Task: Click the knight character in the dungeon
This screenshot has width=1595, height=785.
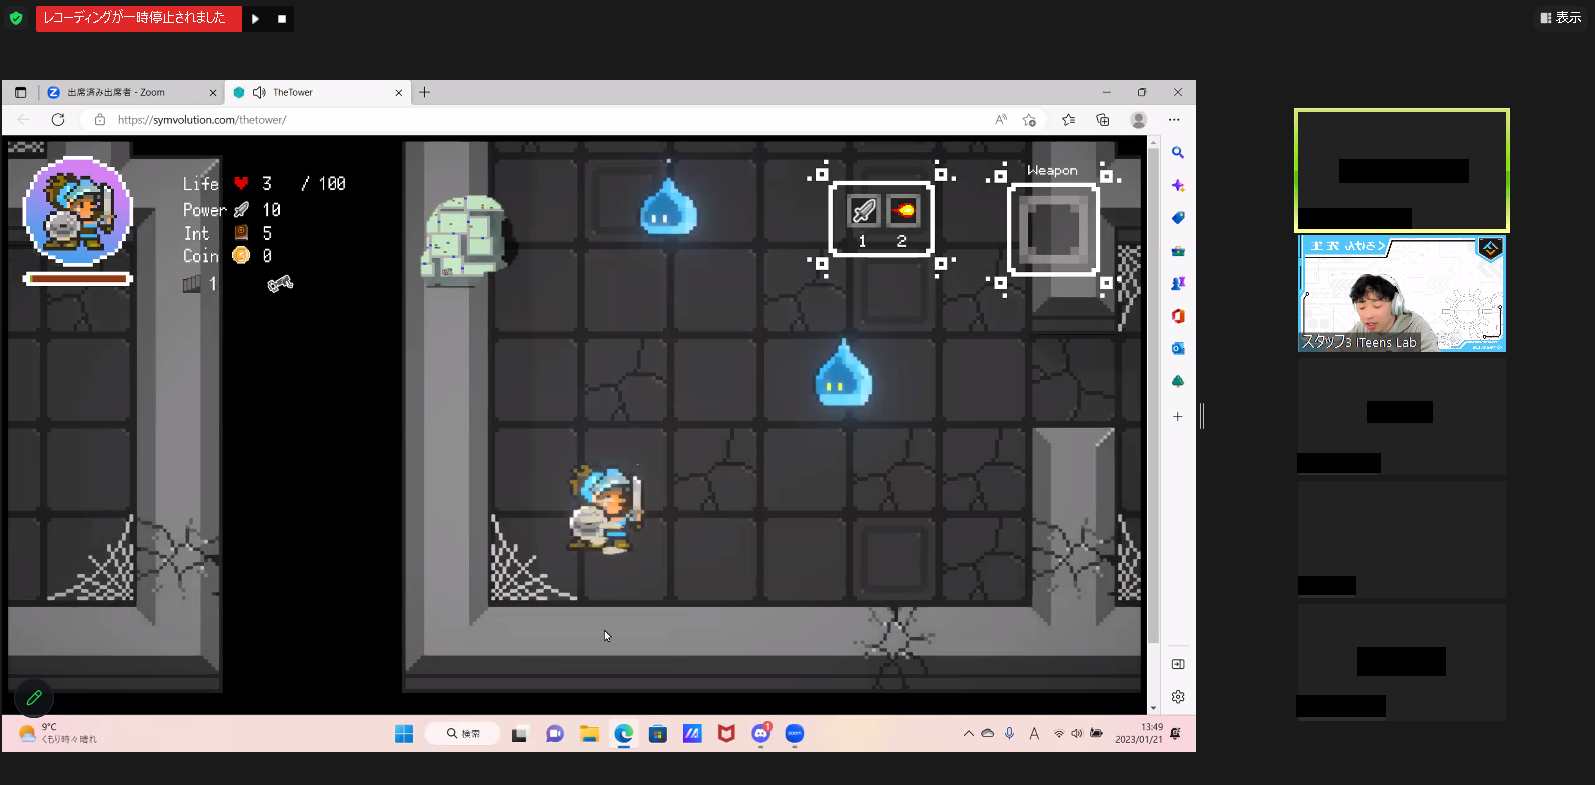Action: [x=606, y=508]
